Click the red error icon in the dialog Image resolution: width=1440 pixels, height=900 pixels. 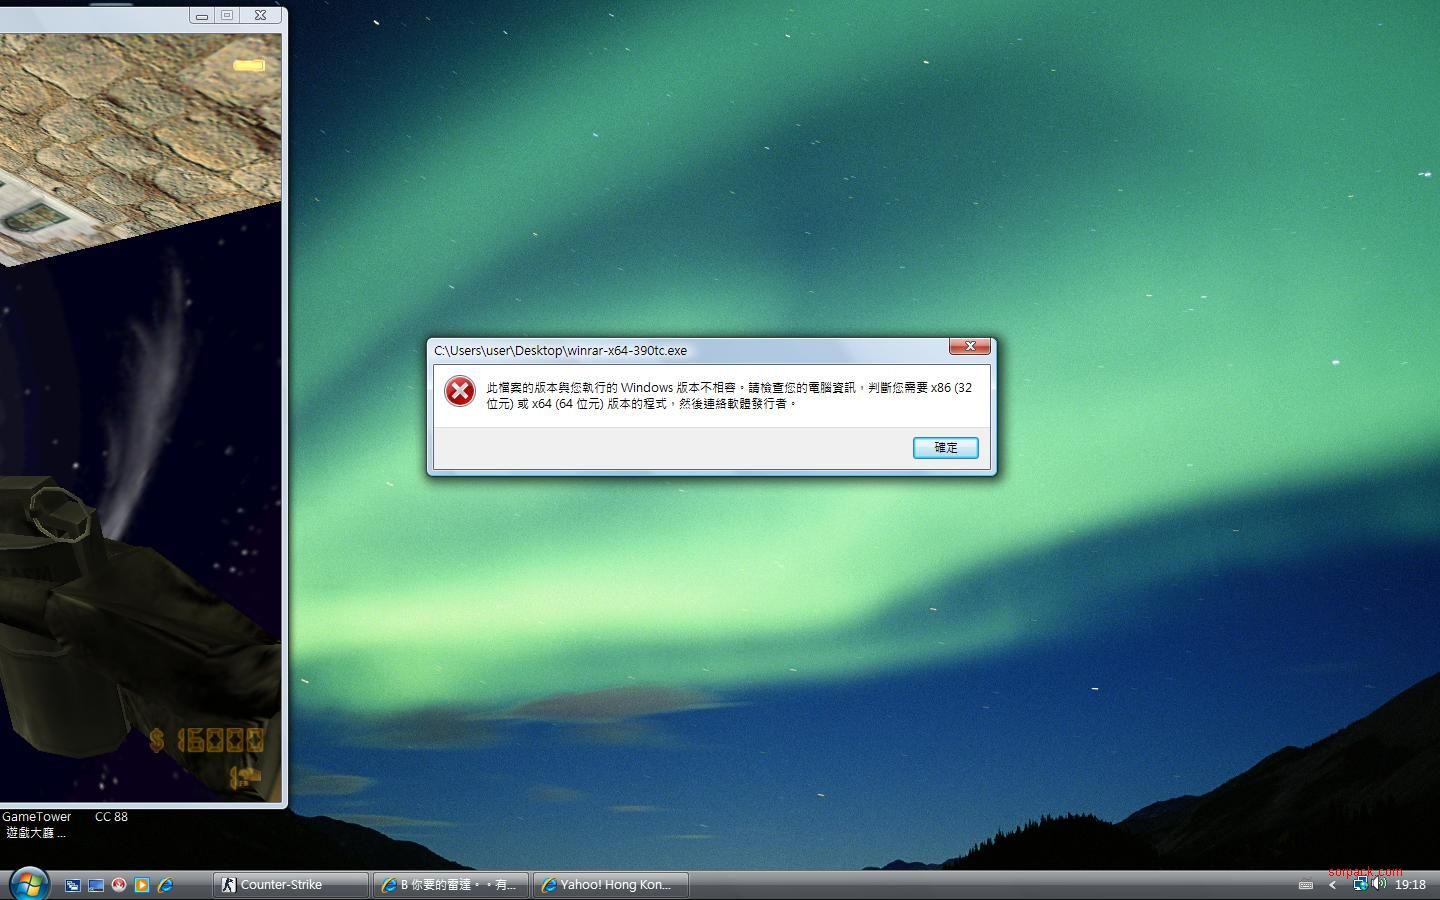tap(460, 391)
